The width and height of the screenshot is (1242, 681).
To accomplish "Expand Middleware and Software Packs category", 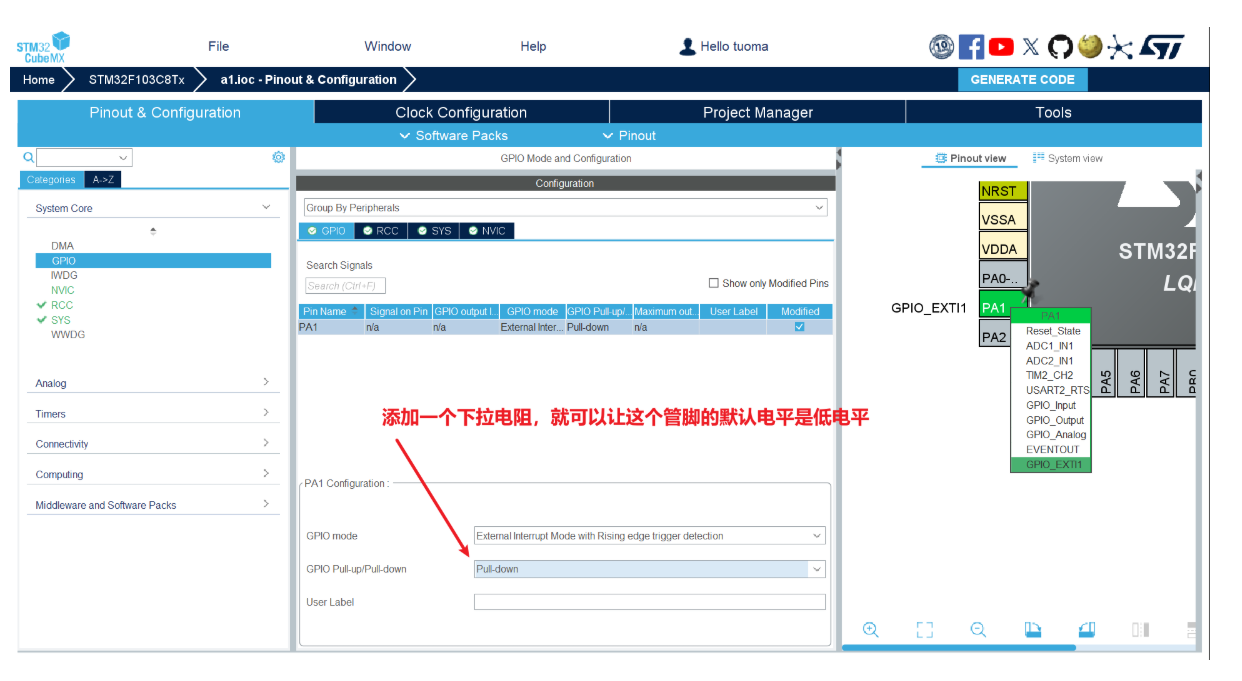I will [x=266, y=504].
